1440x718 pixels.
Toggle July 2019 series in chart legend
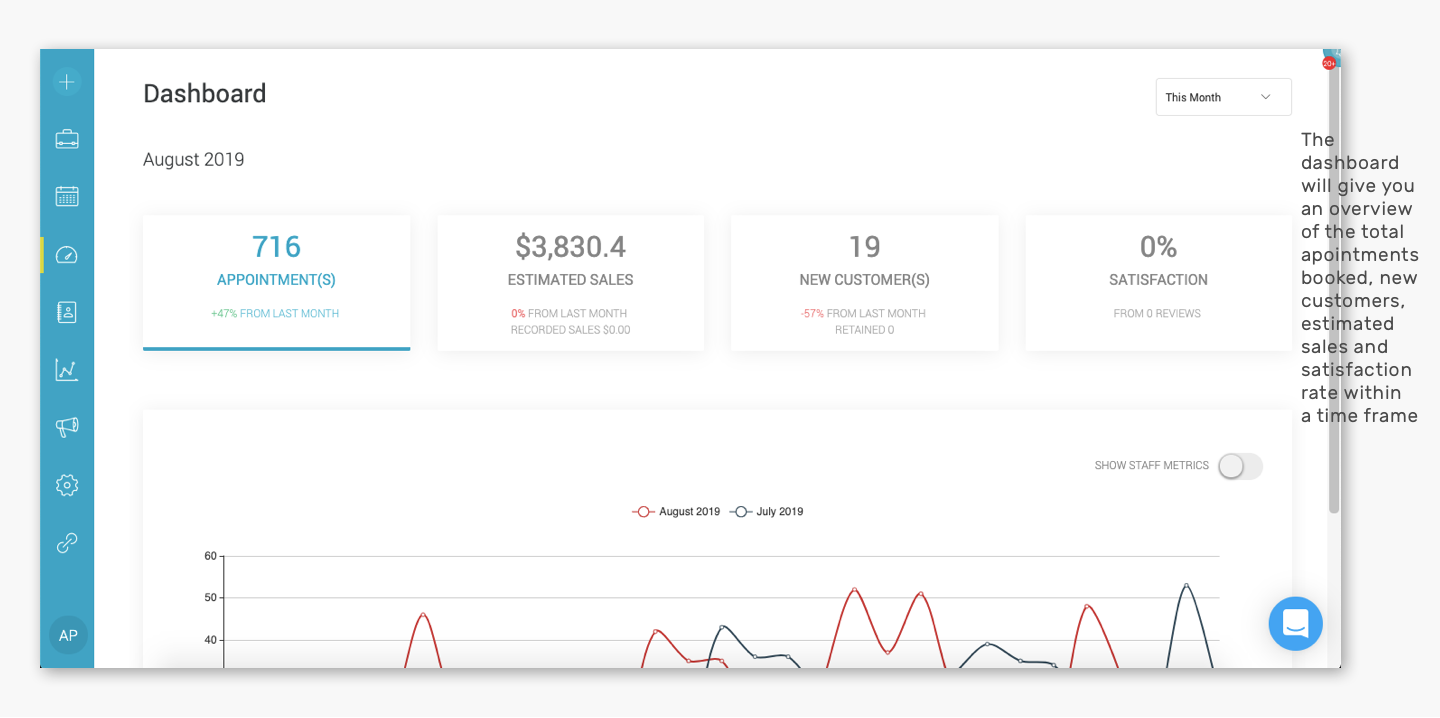[767, 512]
